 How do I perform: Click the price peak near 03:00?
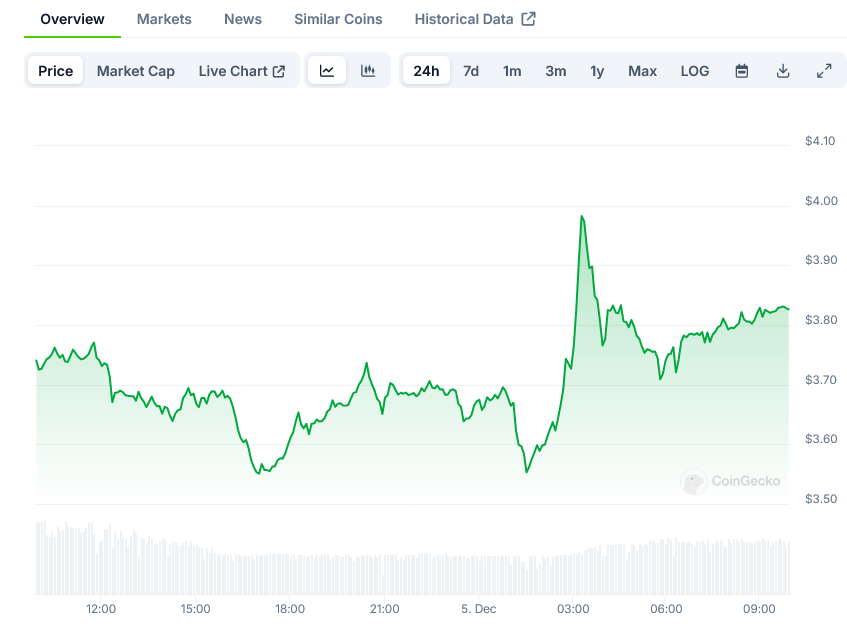coord(581,216)
